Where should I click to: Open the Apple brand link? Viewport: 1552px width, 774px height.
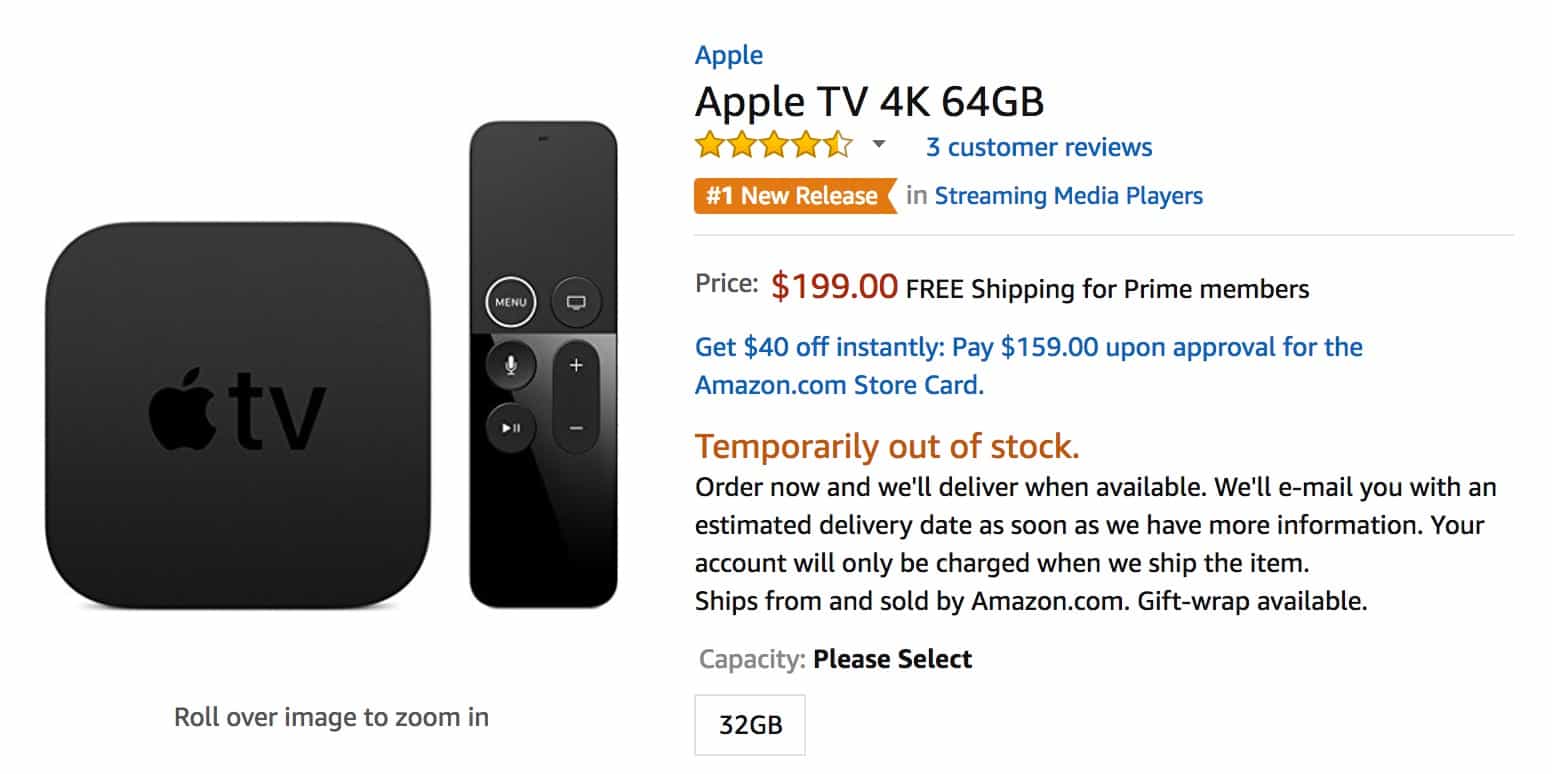[x=729, y=55]
